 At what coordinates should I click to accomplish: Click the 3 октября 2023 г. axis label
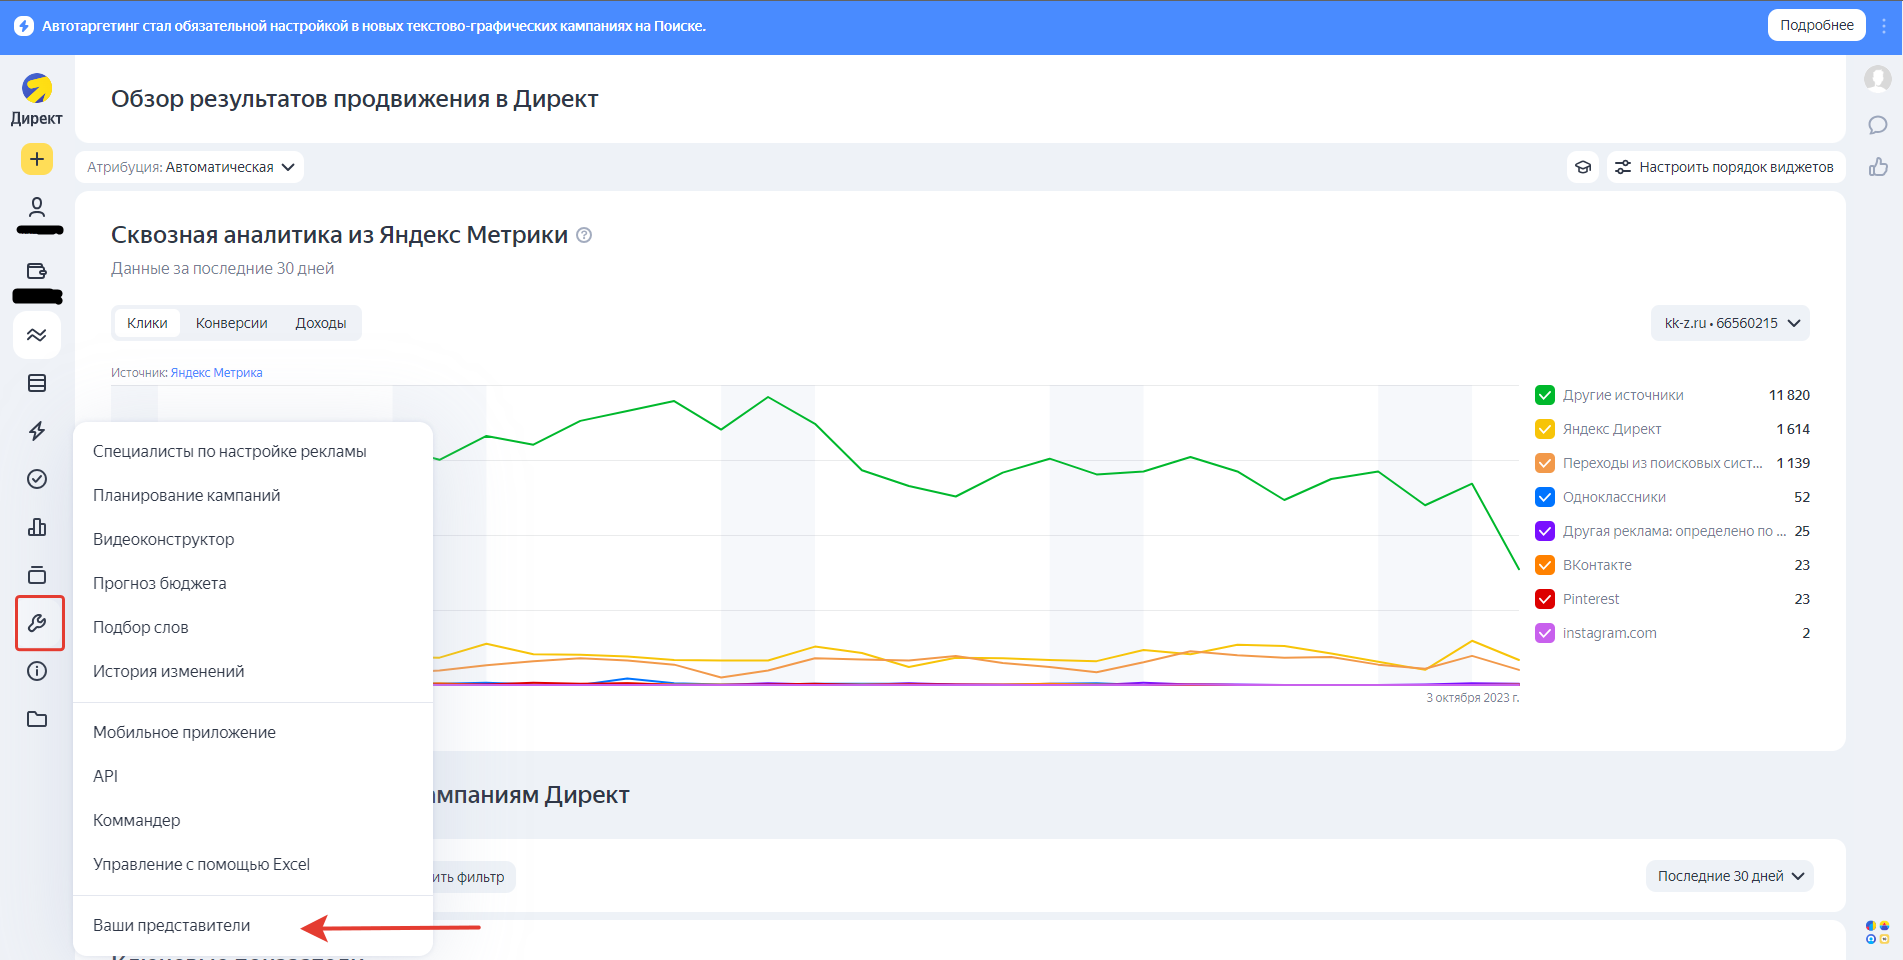1472,698
